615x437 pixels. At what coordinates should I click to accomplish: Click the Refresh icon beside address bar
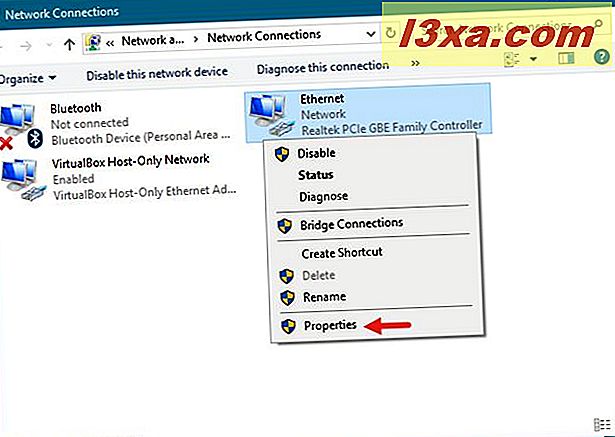click(x=390, y=33)
